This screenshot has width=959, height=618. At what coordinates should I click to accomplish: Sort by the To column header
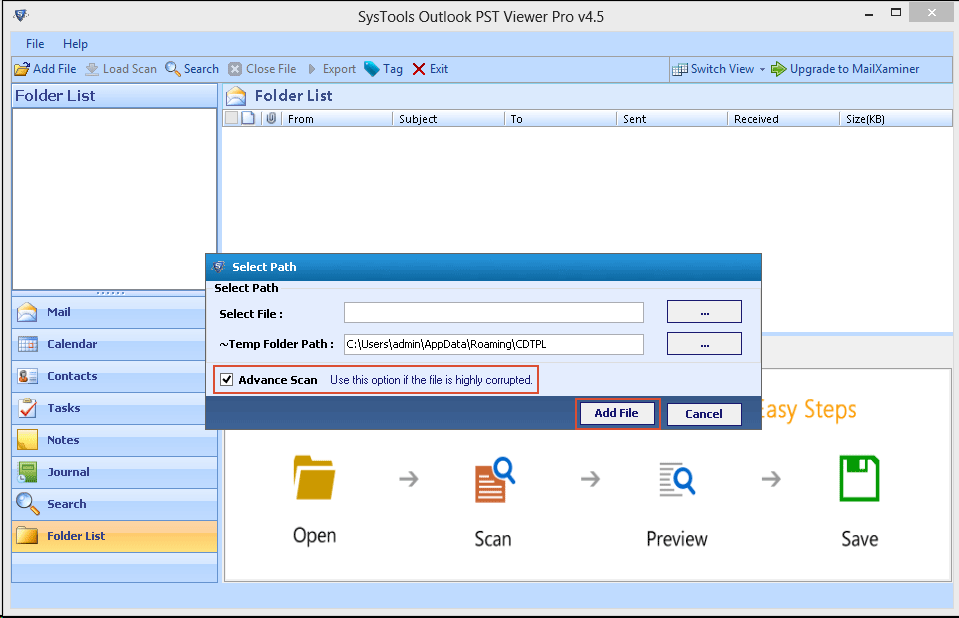[x=560, y=119]
